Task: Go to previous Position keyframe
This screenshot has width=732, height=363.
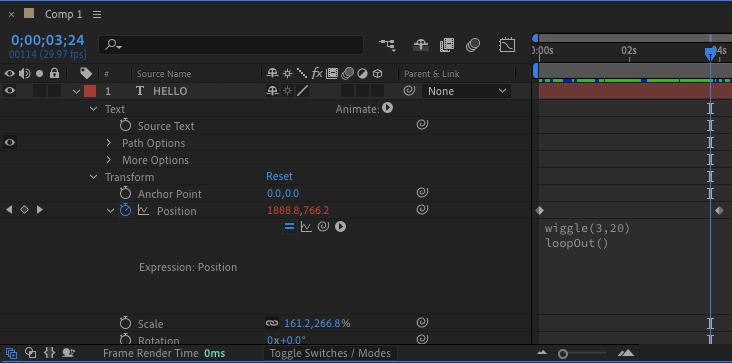Action: 9,210
